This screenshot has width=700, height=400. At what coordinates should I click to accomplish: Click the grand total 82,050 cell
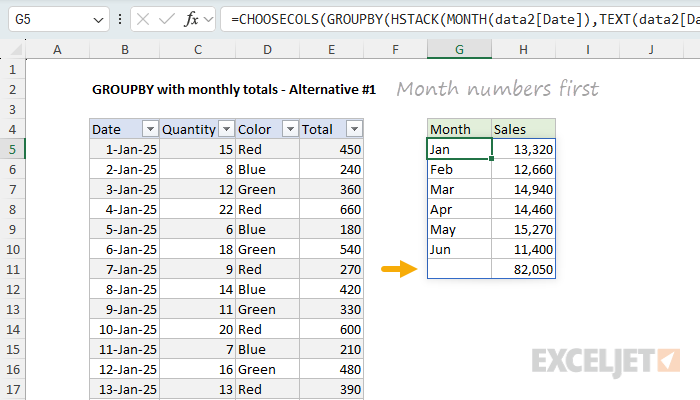pos(523,269)
